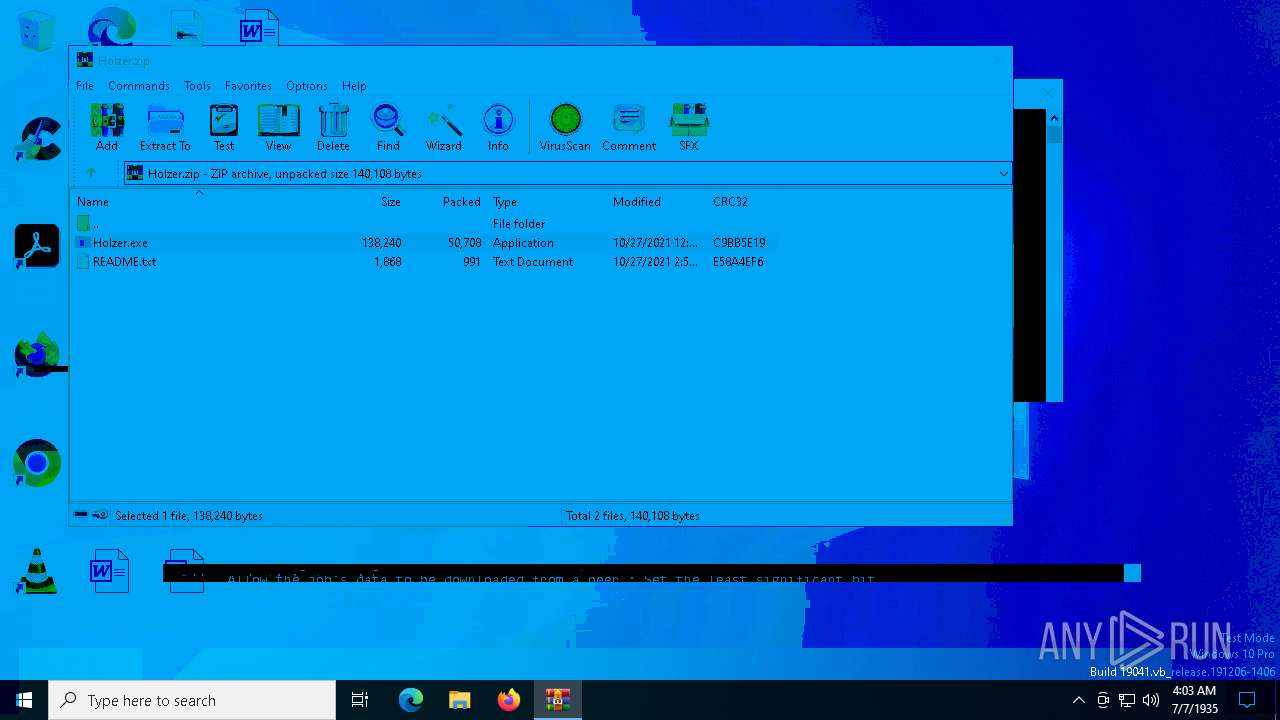This screenshot has width=1280, height=720.
Task: Click the scroll-up arrow in the background window
Action: click(x=1054, y=118)
